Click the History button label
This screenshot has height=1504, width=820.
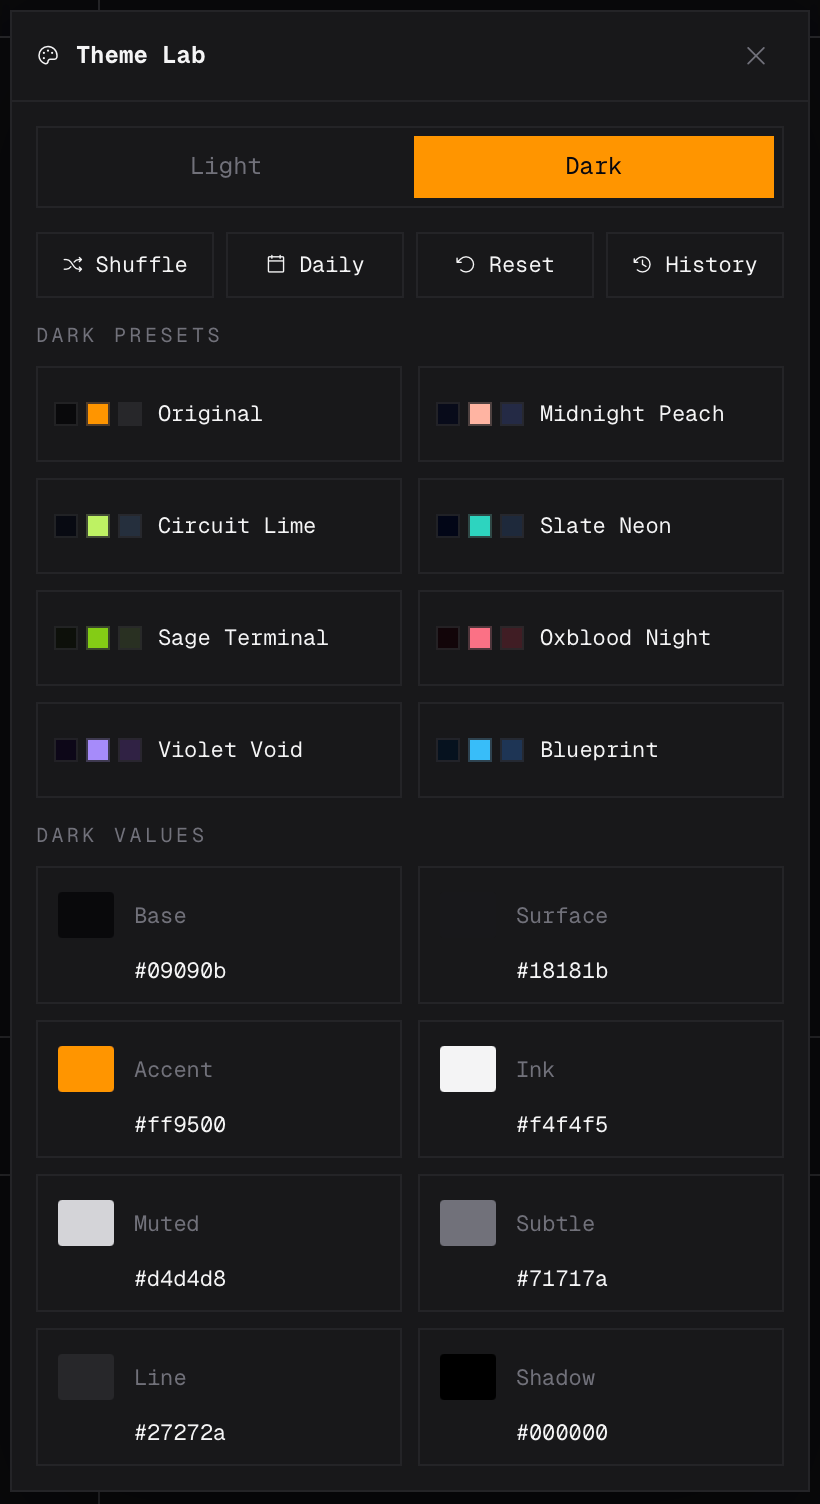(711, 265)
